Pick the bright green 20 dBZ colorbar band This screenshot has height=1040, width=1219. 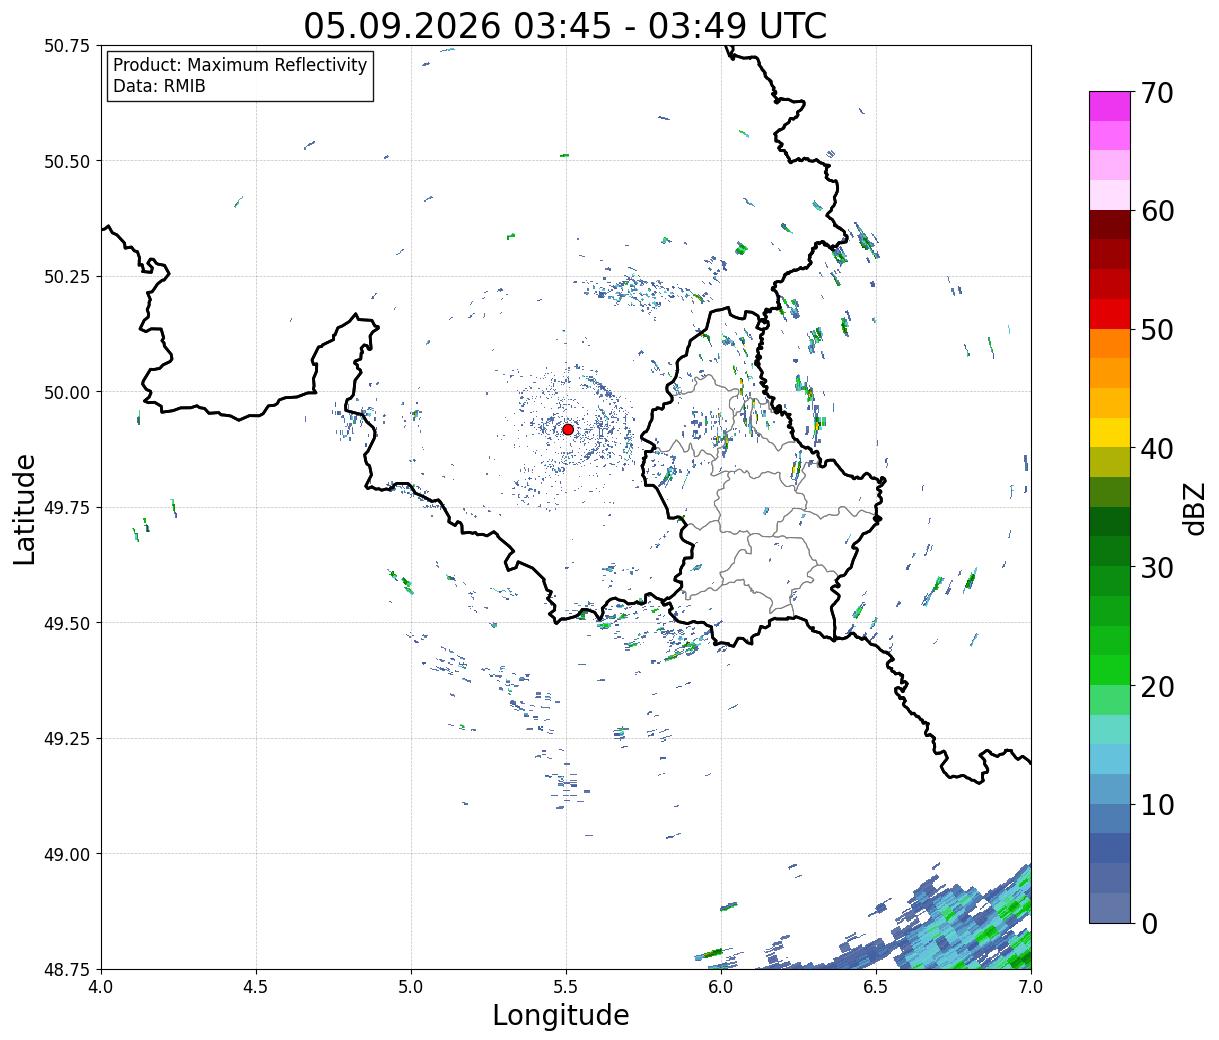[1110, 670]
